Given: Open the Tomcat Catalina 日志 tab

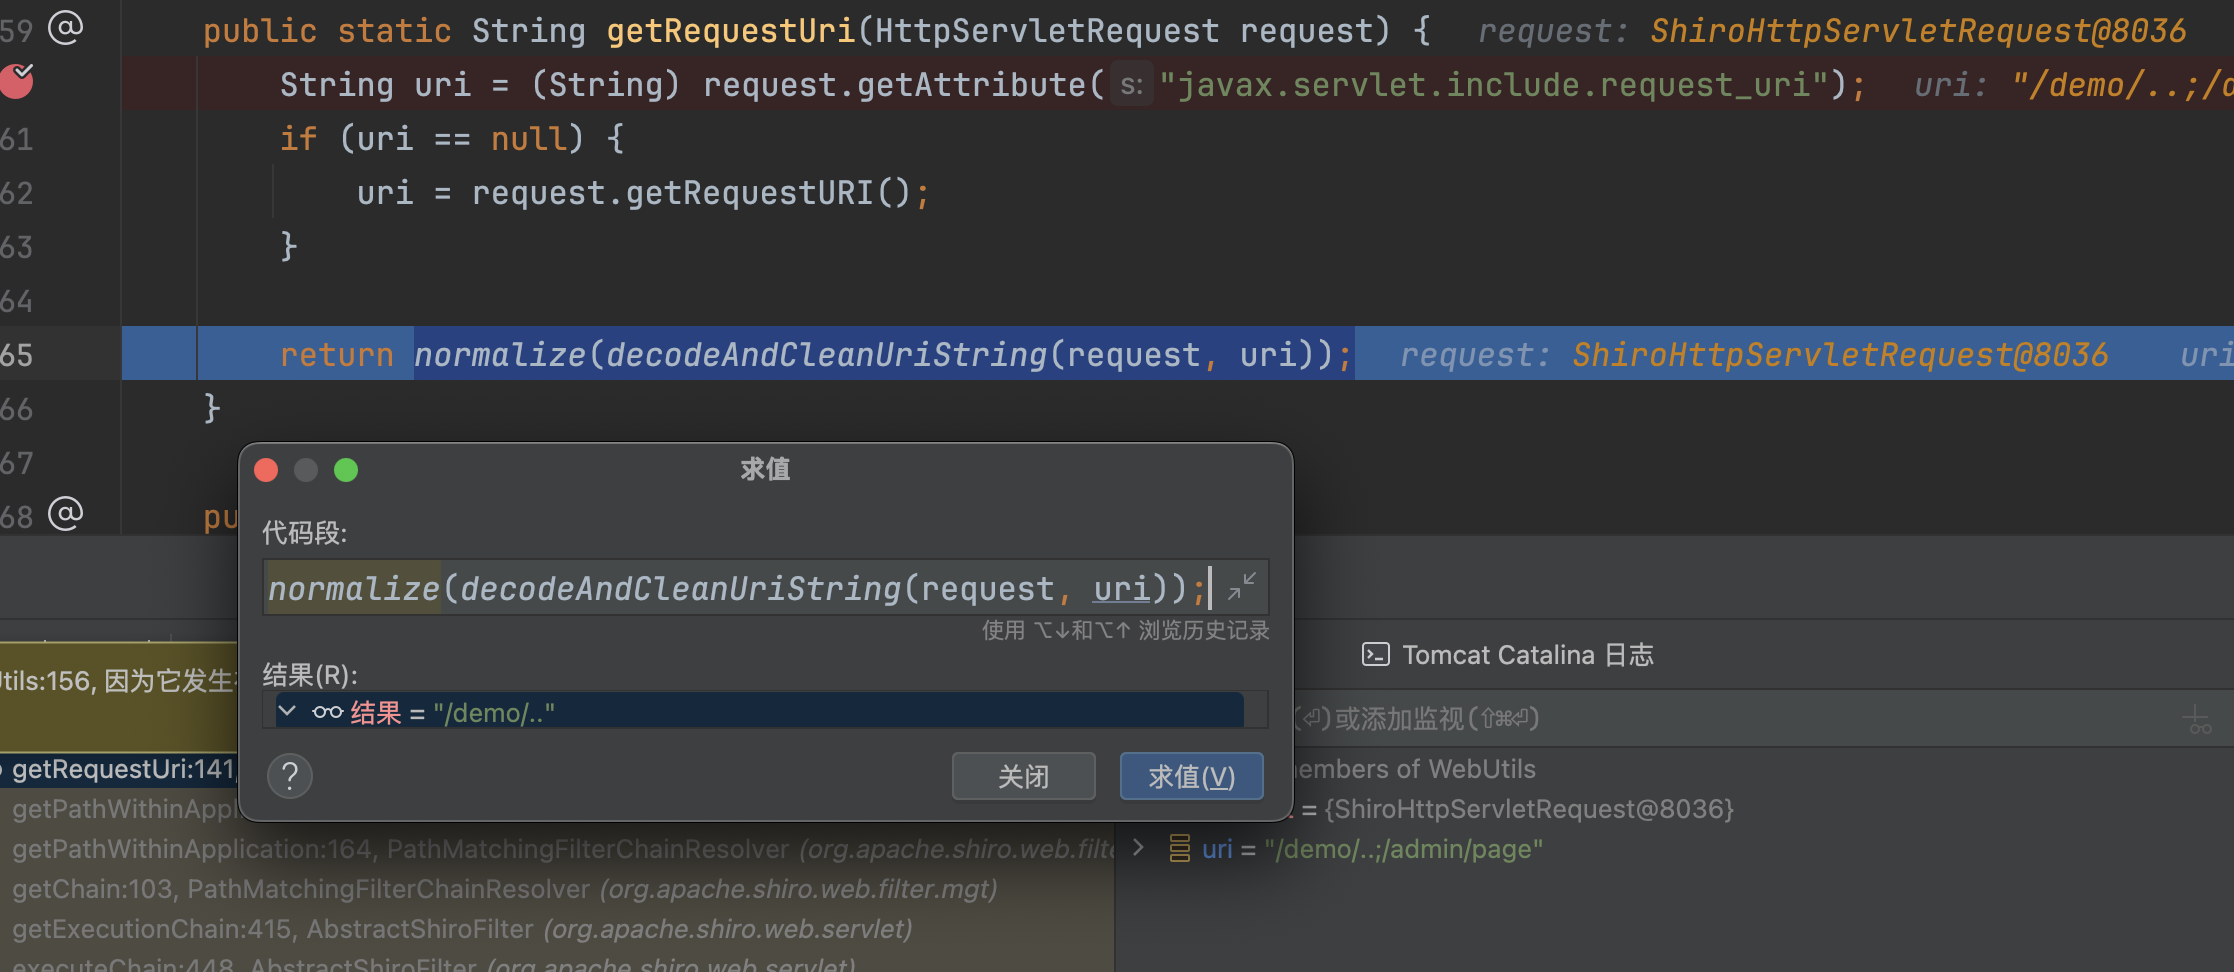Looking at the screenshot, I should 1526,655.
